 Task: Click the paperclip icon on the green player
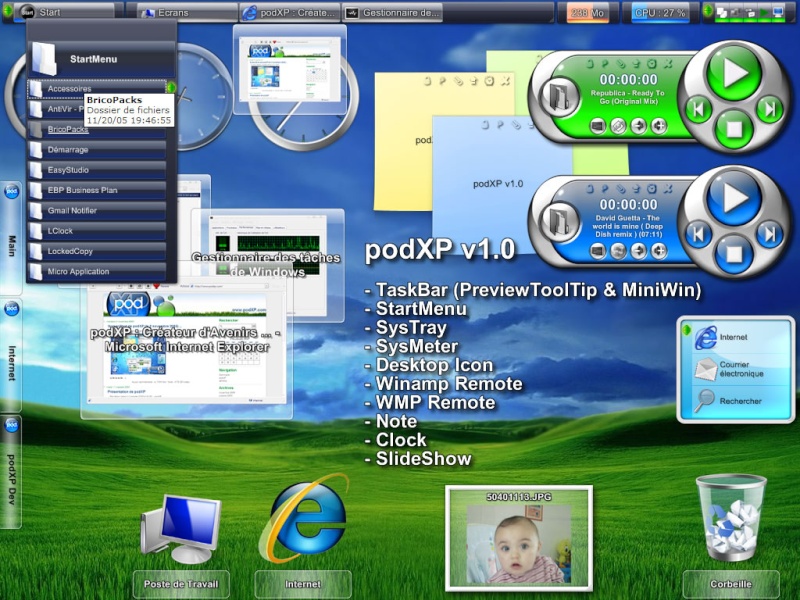(620, 64)
